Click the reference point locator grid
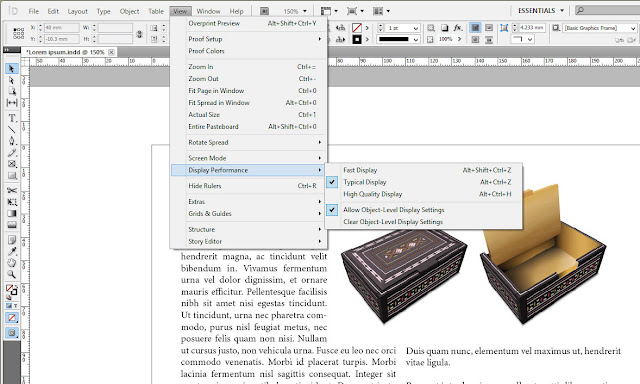Screen dimensions: 640x384 tap(18, 33)
